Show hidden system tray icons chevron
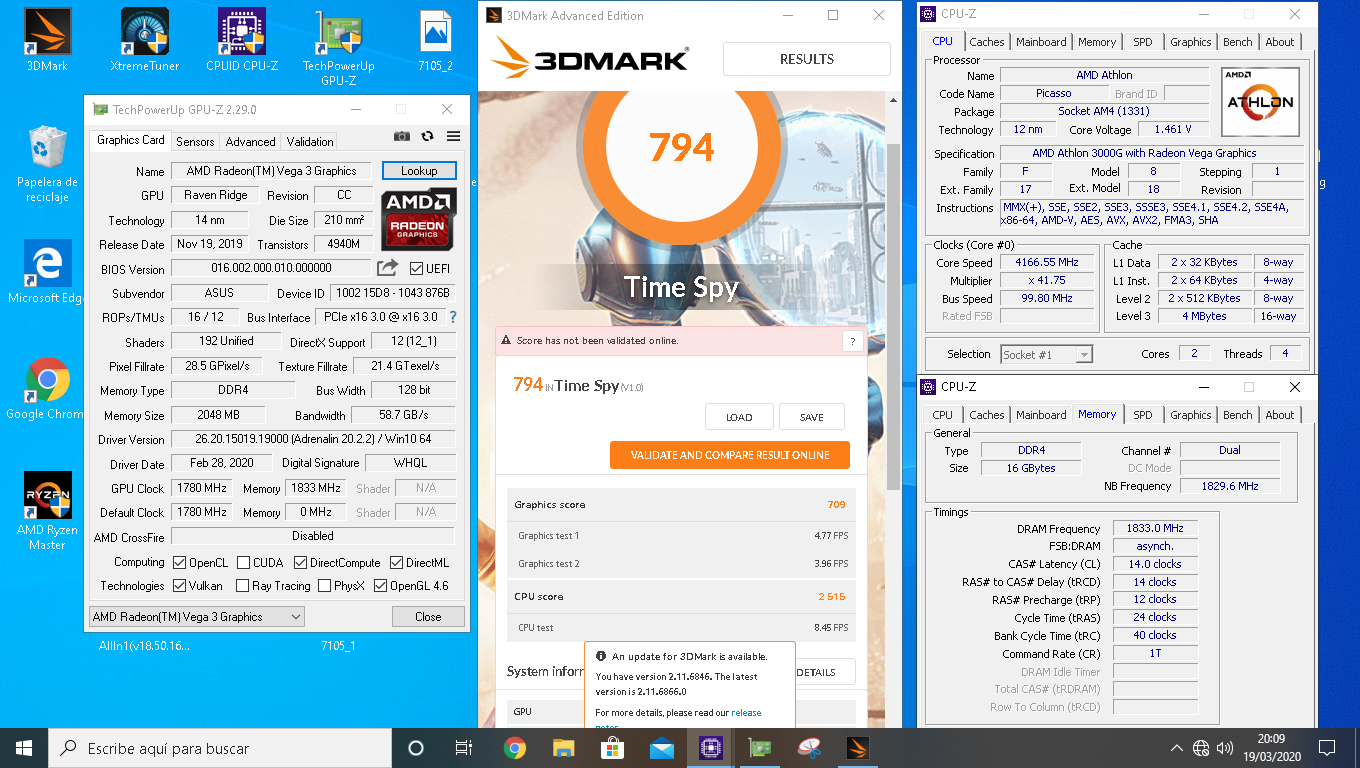Viewport: 1360px width, 768px height. (x=1177, y=748)
